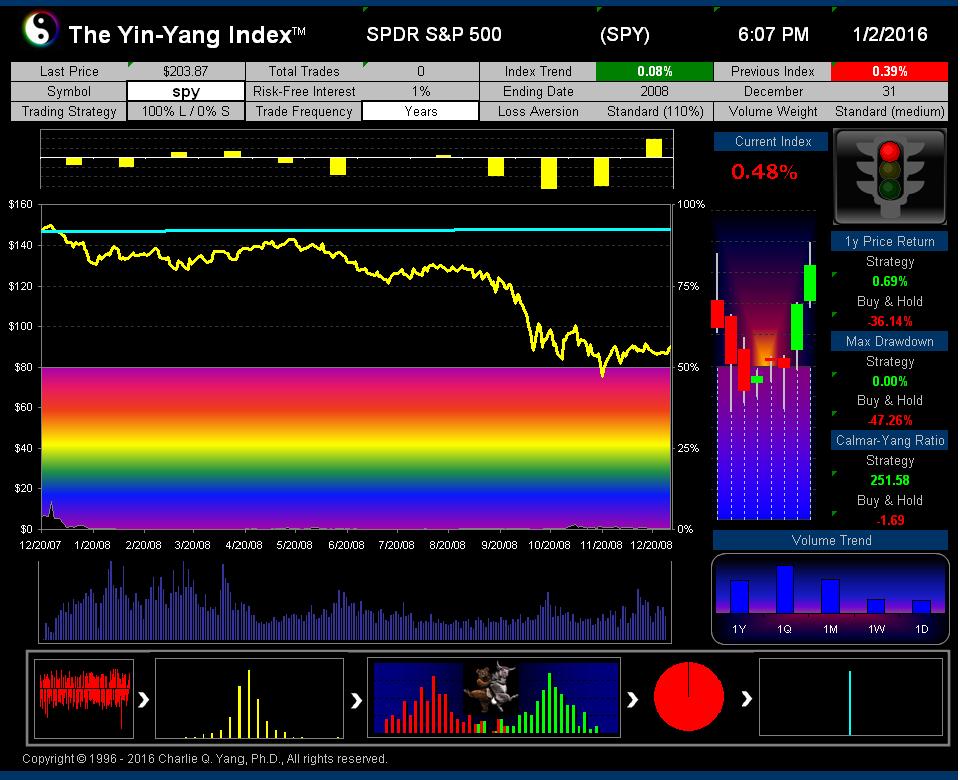Click the cyan index line on chart
The height and width of the screenshot is (780, 960).
tap(356, 230)
